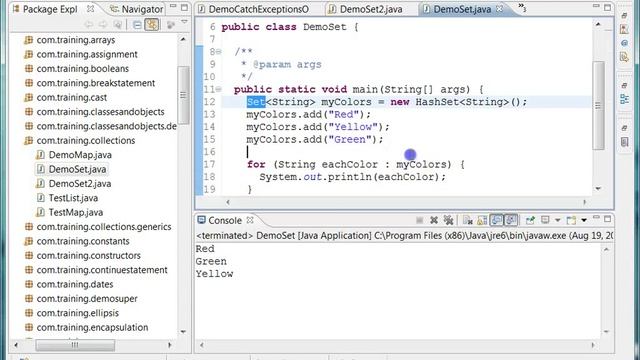
Task: Select the com.training.cast package
Action: [x=71, y=98]
